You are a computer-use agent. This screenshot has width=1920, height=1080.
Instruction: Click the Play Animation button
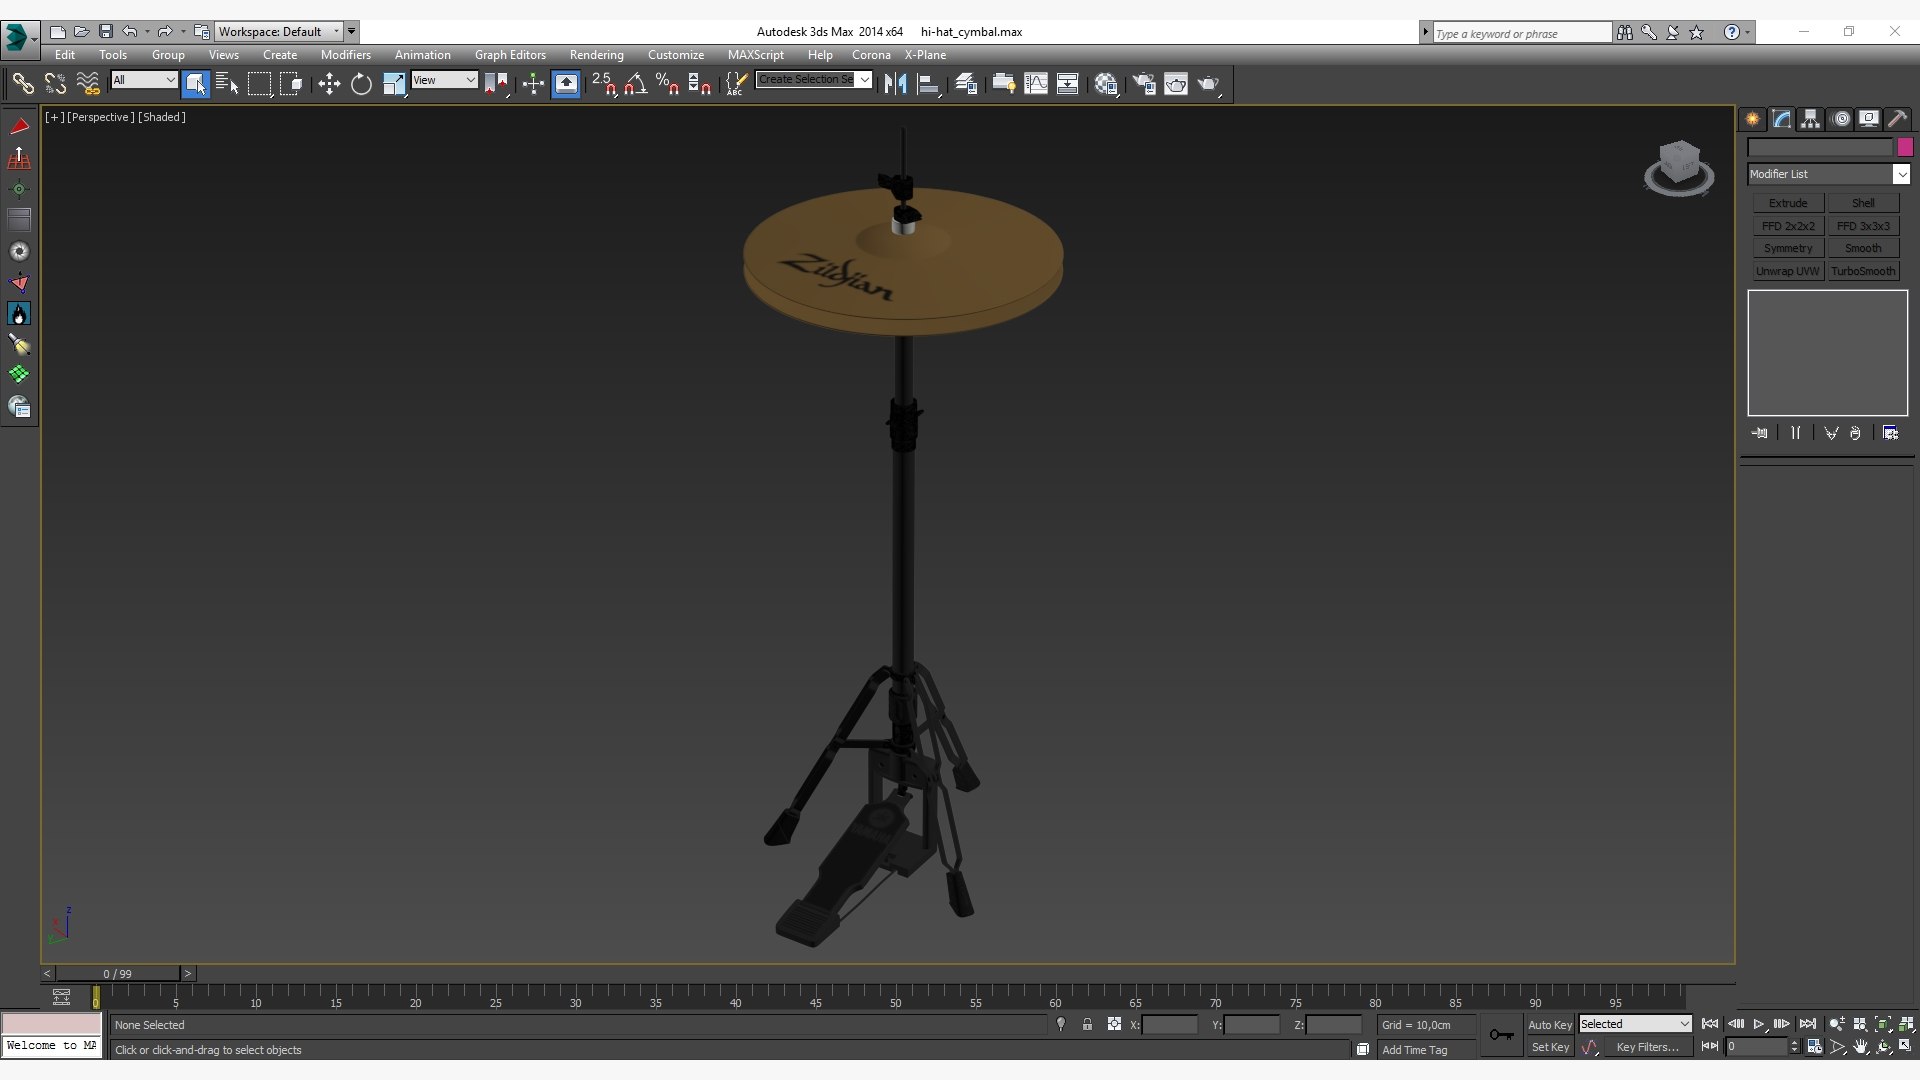[x=1759, y=1024]
